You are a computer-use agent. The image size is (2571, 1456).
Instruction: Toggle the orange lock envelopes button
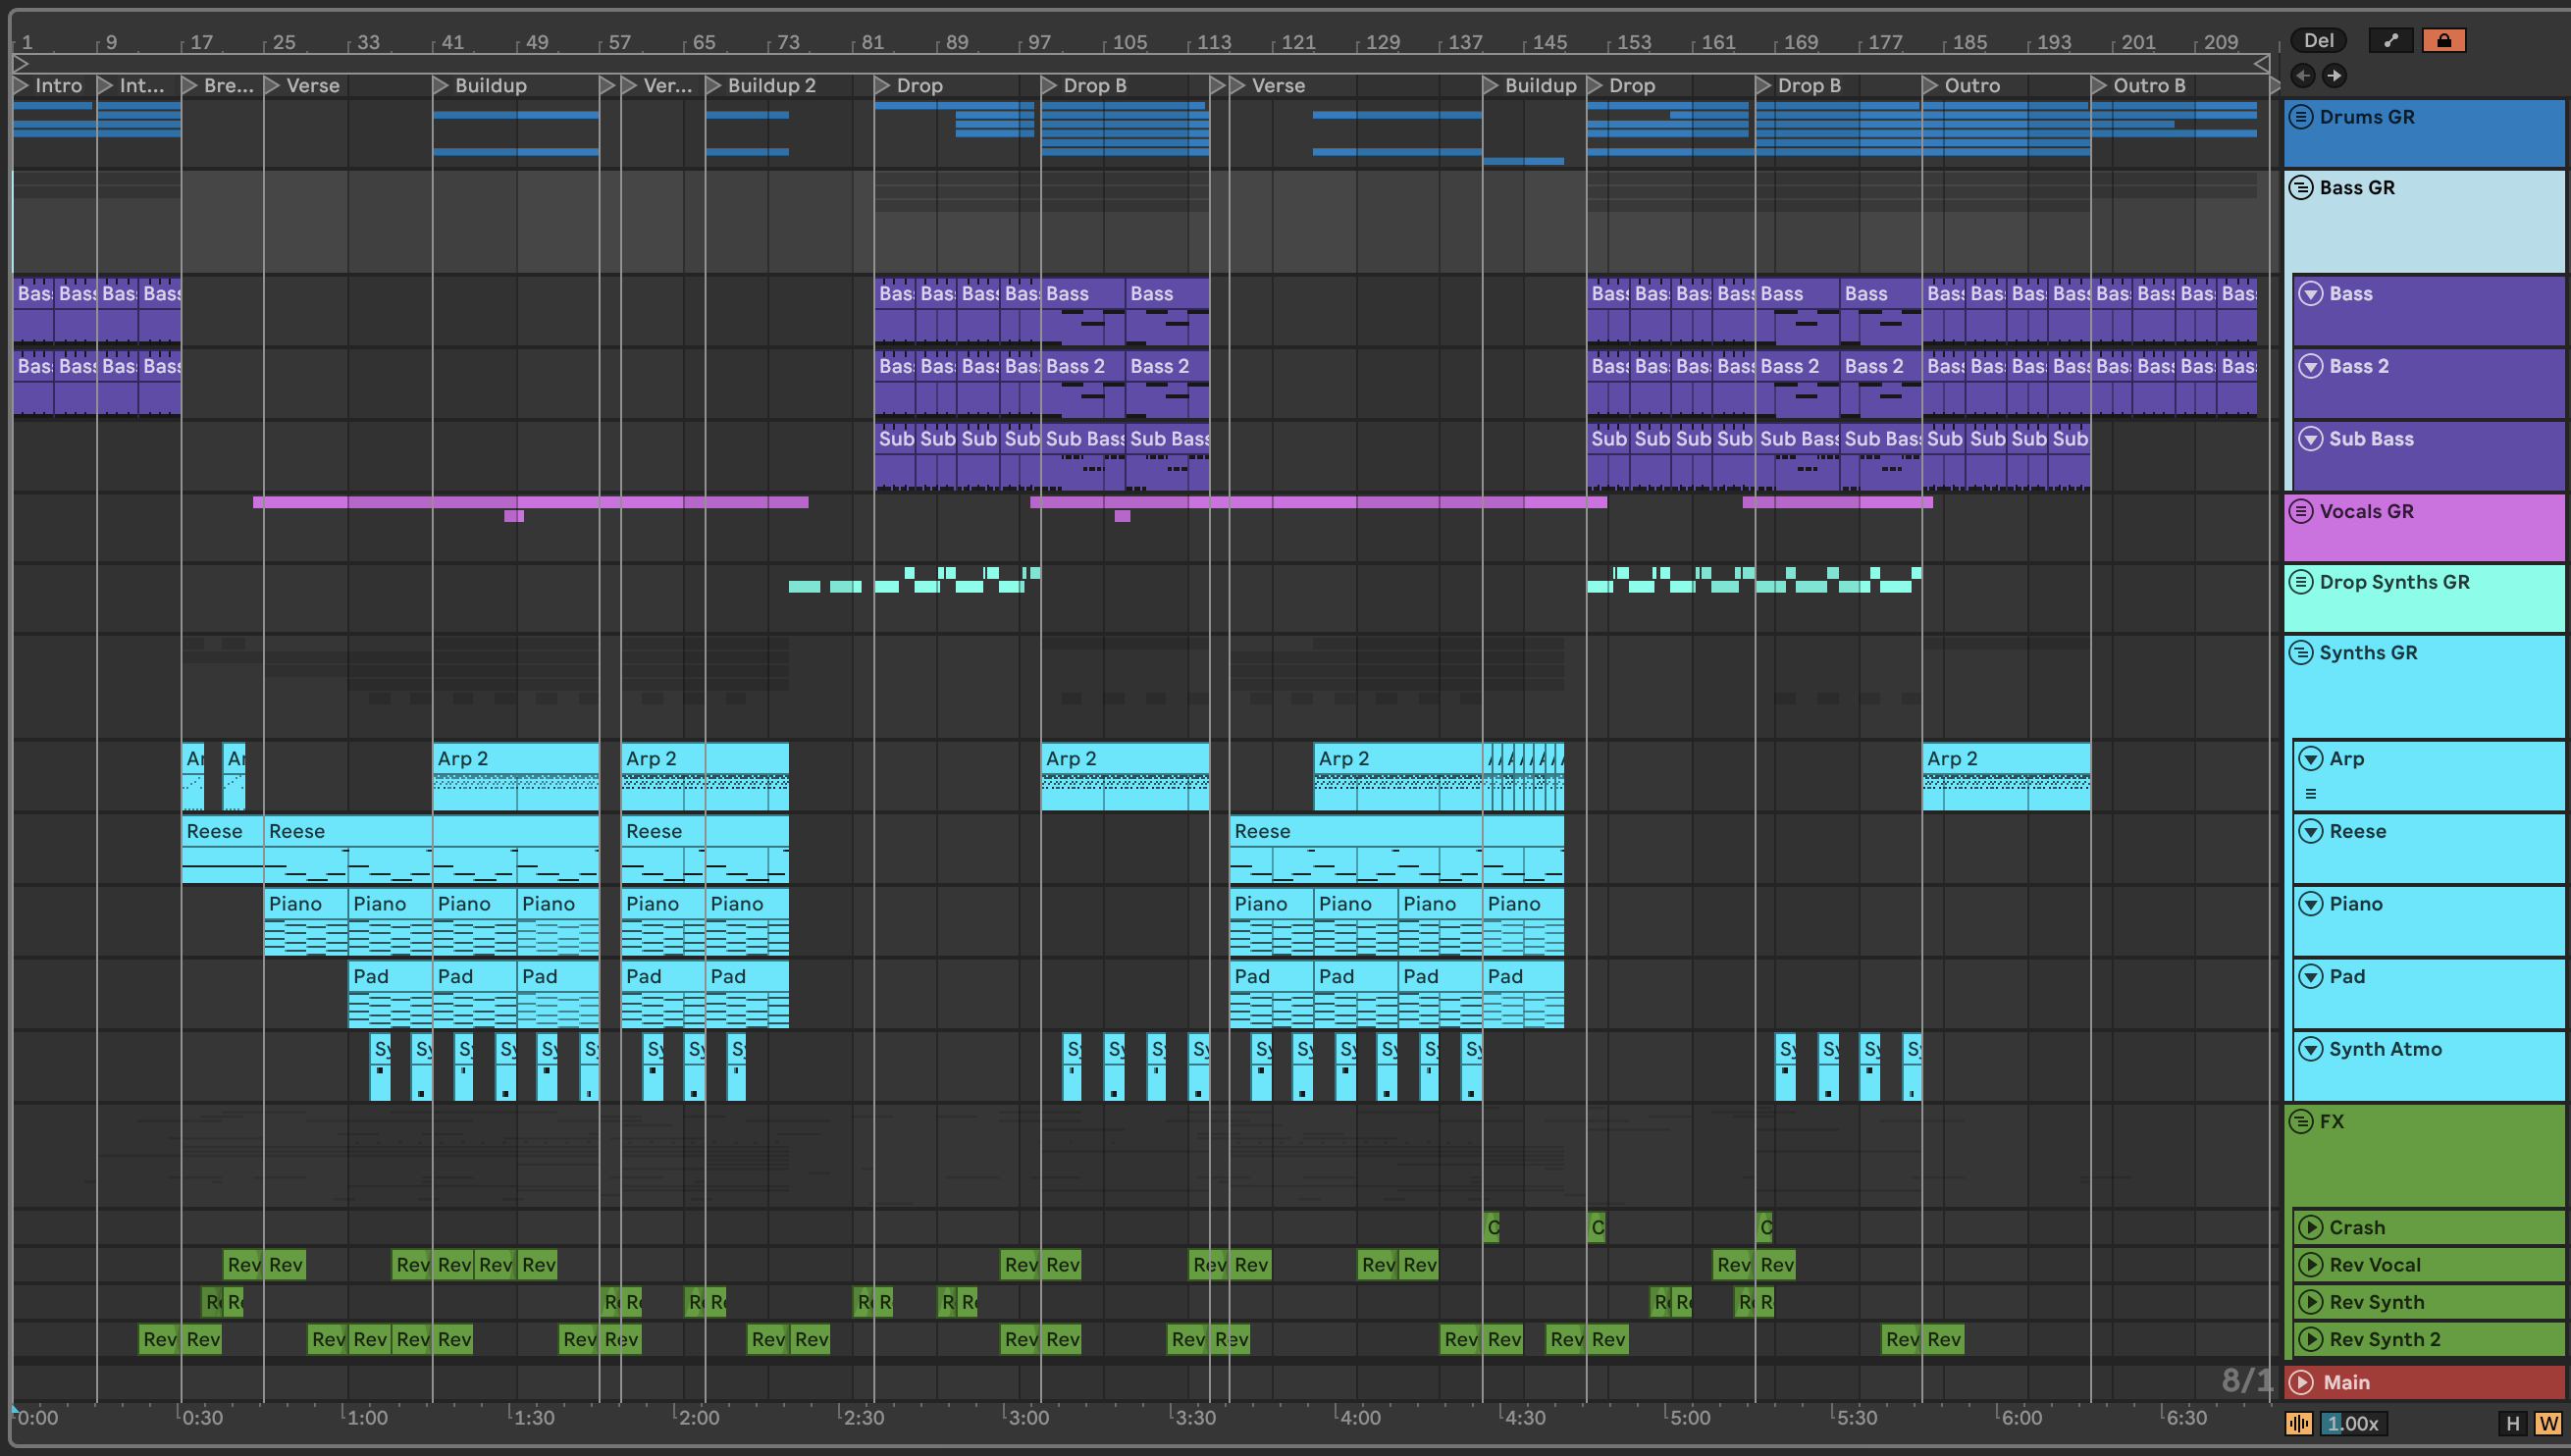click(x=2443, y=41)
